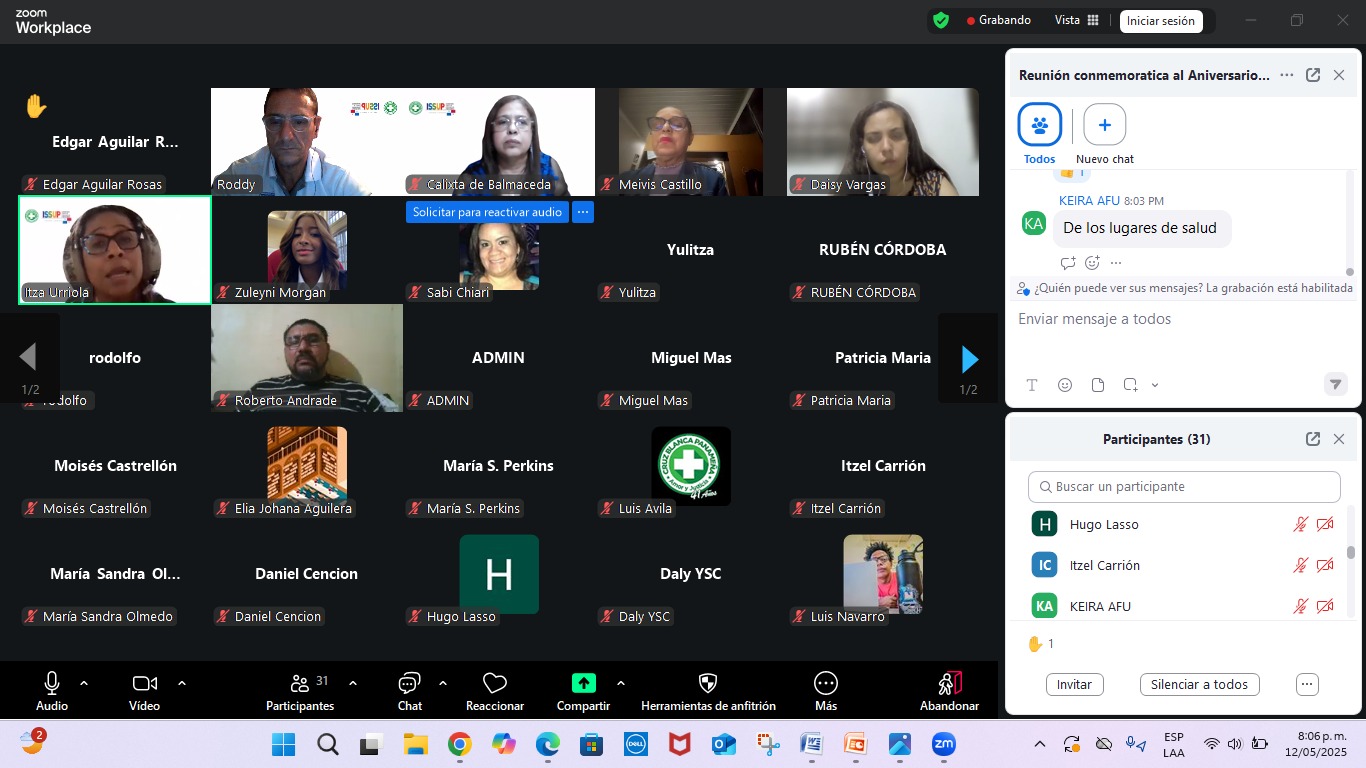The width and height of the screenshot is (1366, 768).
Task: Open the Reaccionar heart icon
Action: coord(495,683)
